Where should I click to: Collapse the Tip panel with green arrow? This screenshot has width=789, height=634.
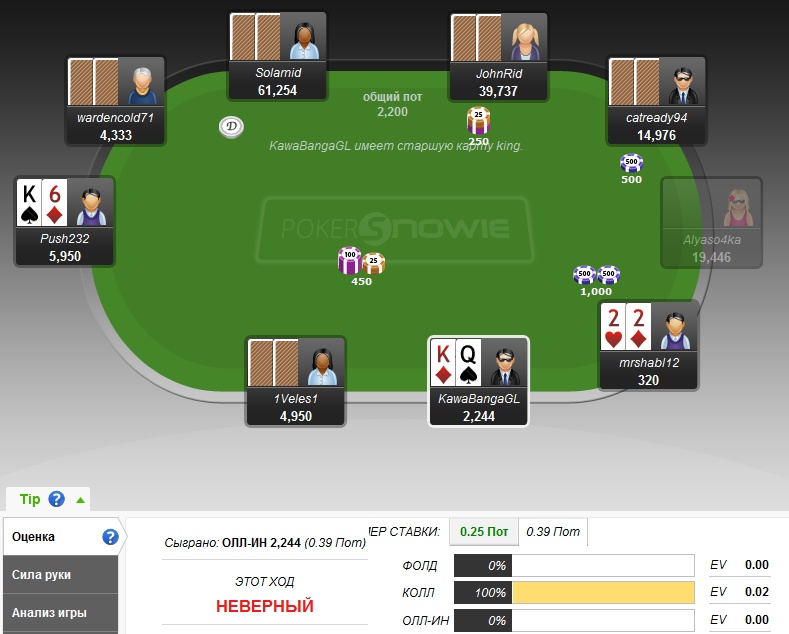click(80, 500)
